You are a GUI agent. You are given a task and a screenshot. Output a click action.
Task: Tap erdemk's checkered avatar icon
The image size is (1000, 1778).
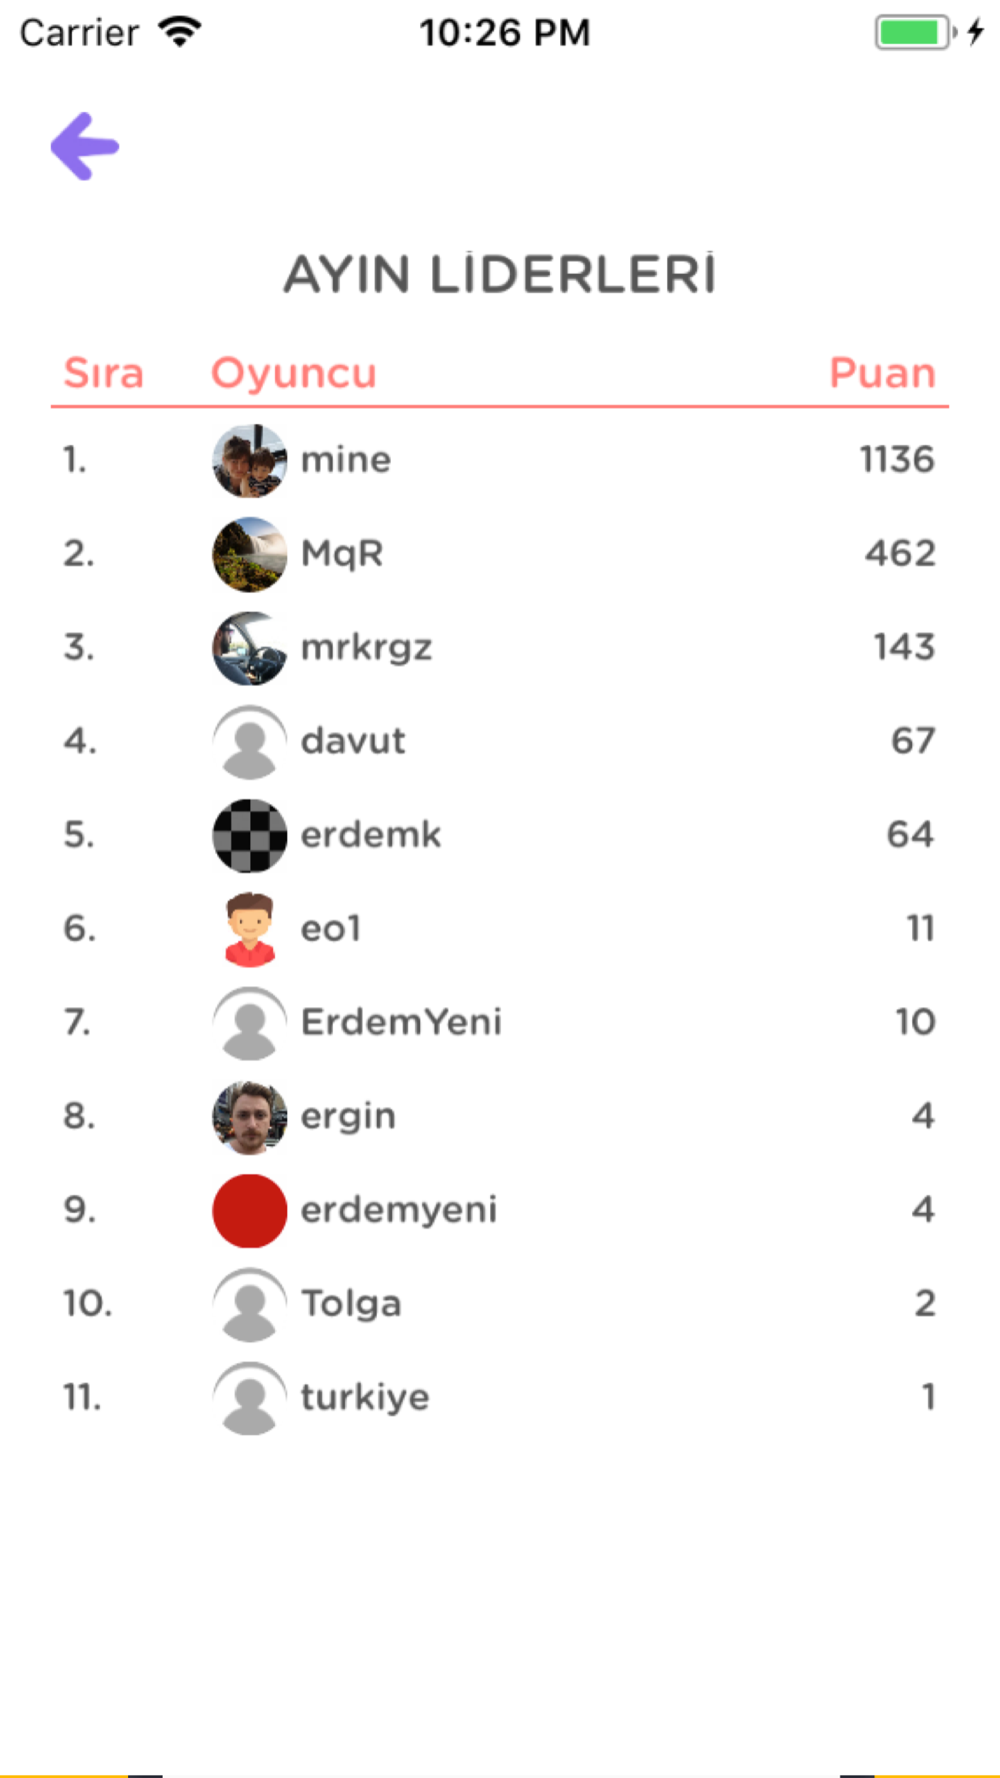[249, 836]
